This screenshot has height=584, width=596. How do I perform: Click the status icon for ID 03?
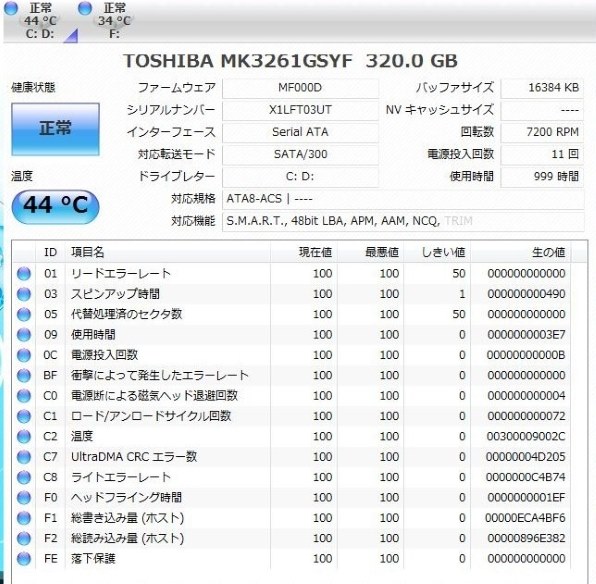click(x=24, y=294)
